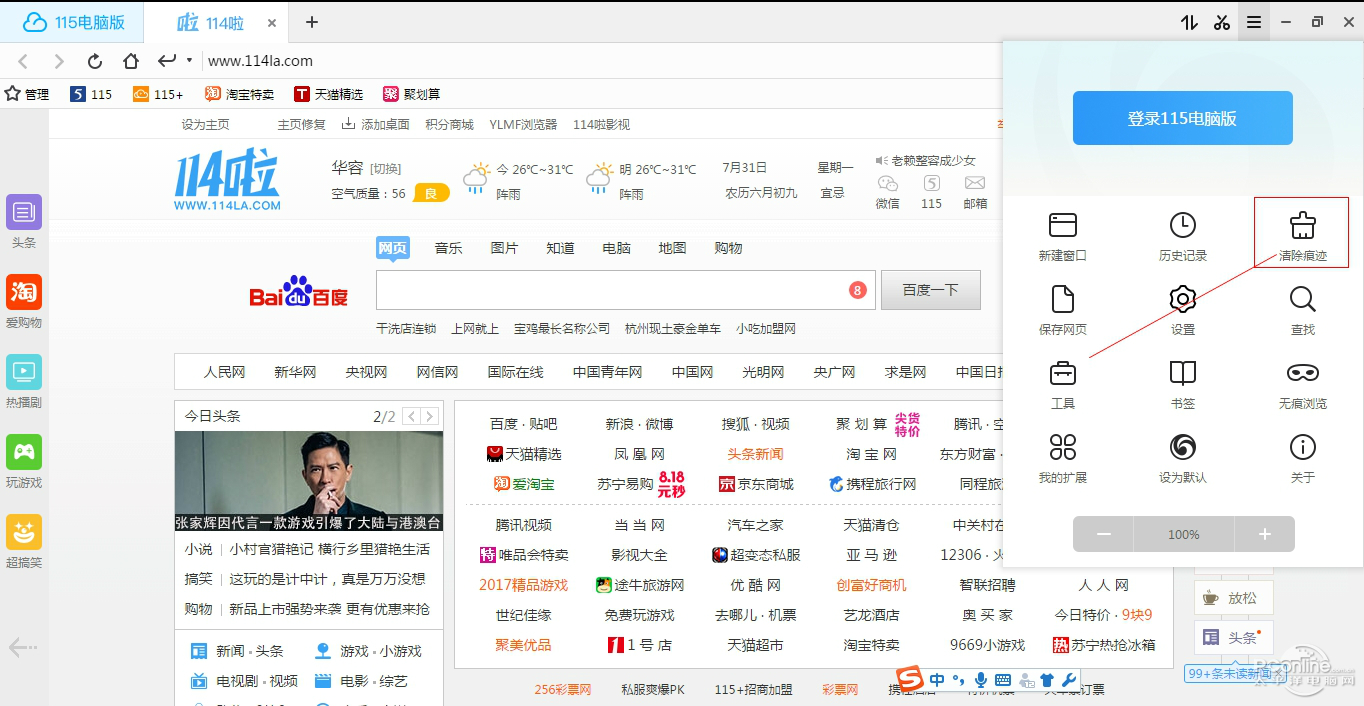Click 百度一下 search button
The height and width of the screenshot is (706, 1364).
pos(930,290)
